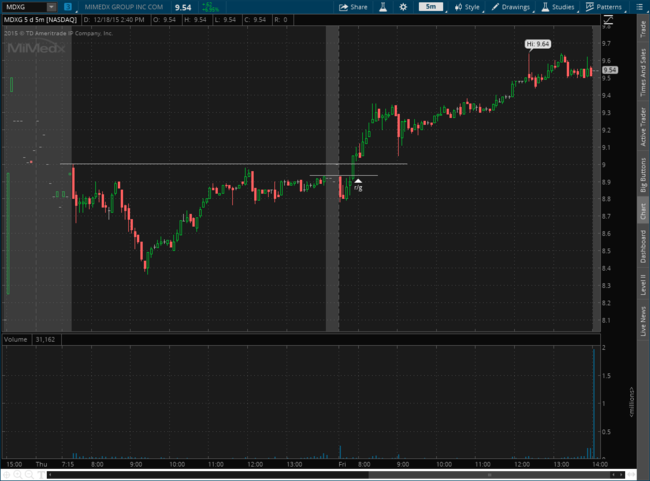Collapse the Volume panel expander at right

(x=632, y=391)
